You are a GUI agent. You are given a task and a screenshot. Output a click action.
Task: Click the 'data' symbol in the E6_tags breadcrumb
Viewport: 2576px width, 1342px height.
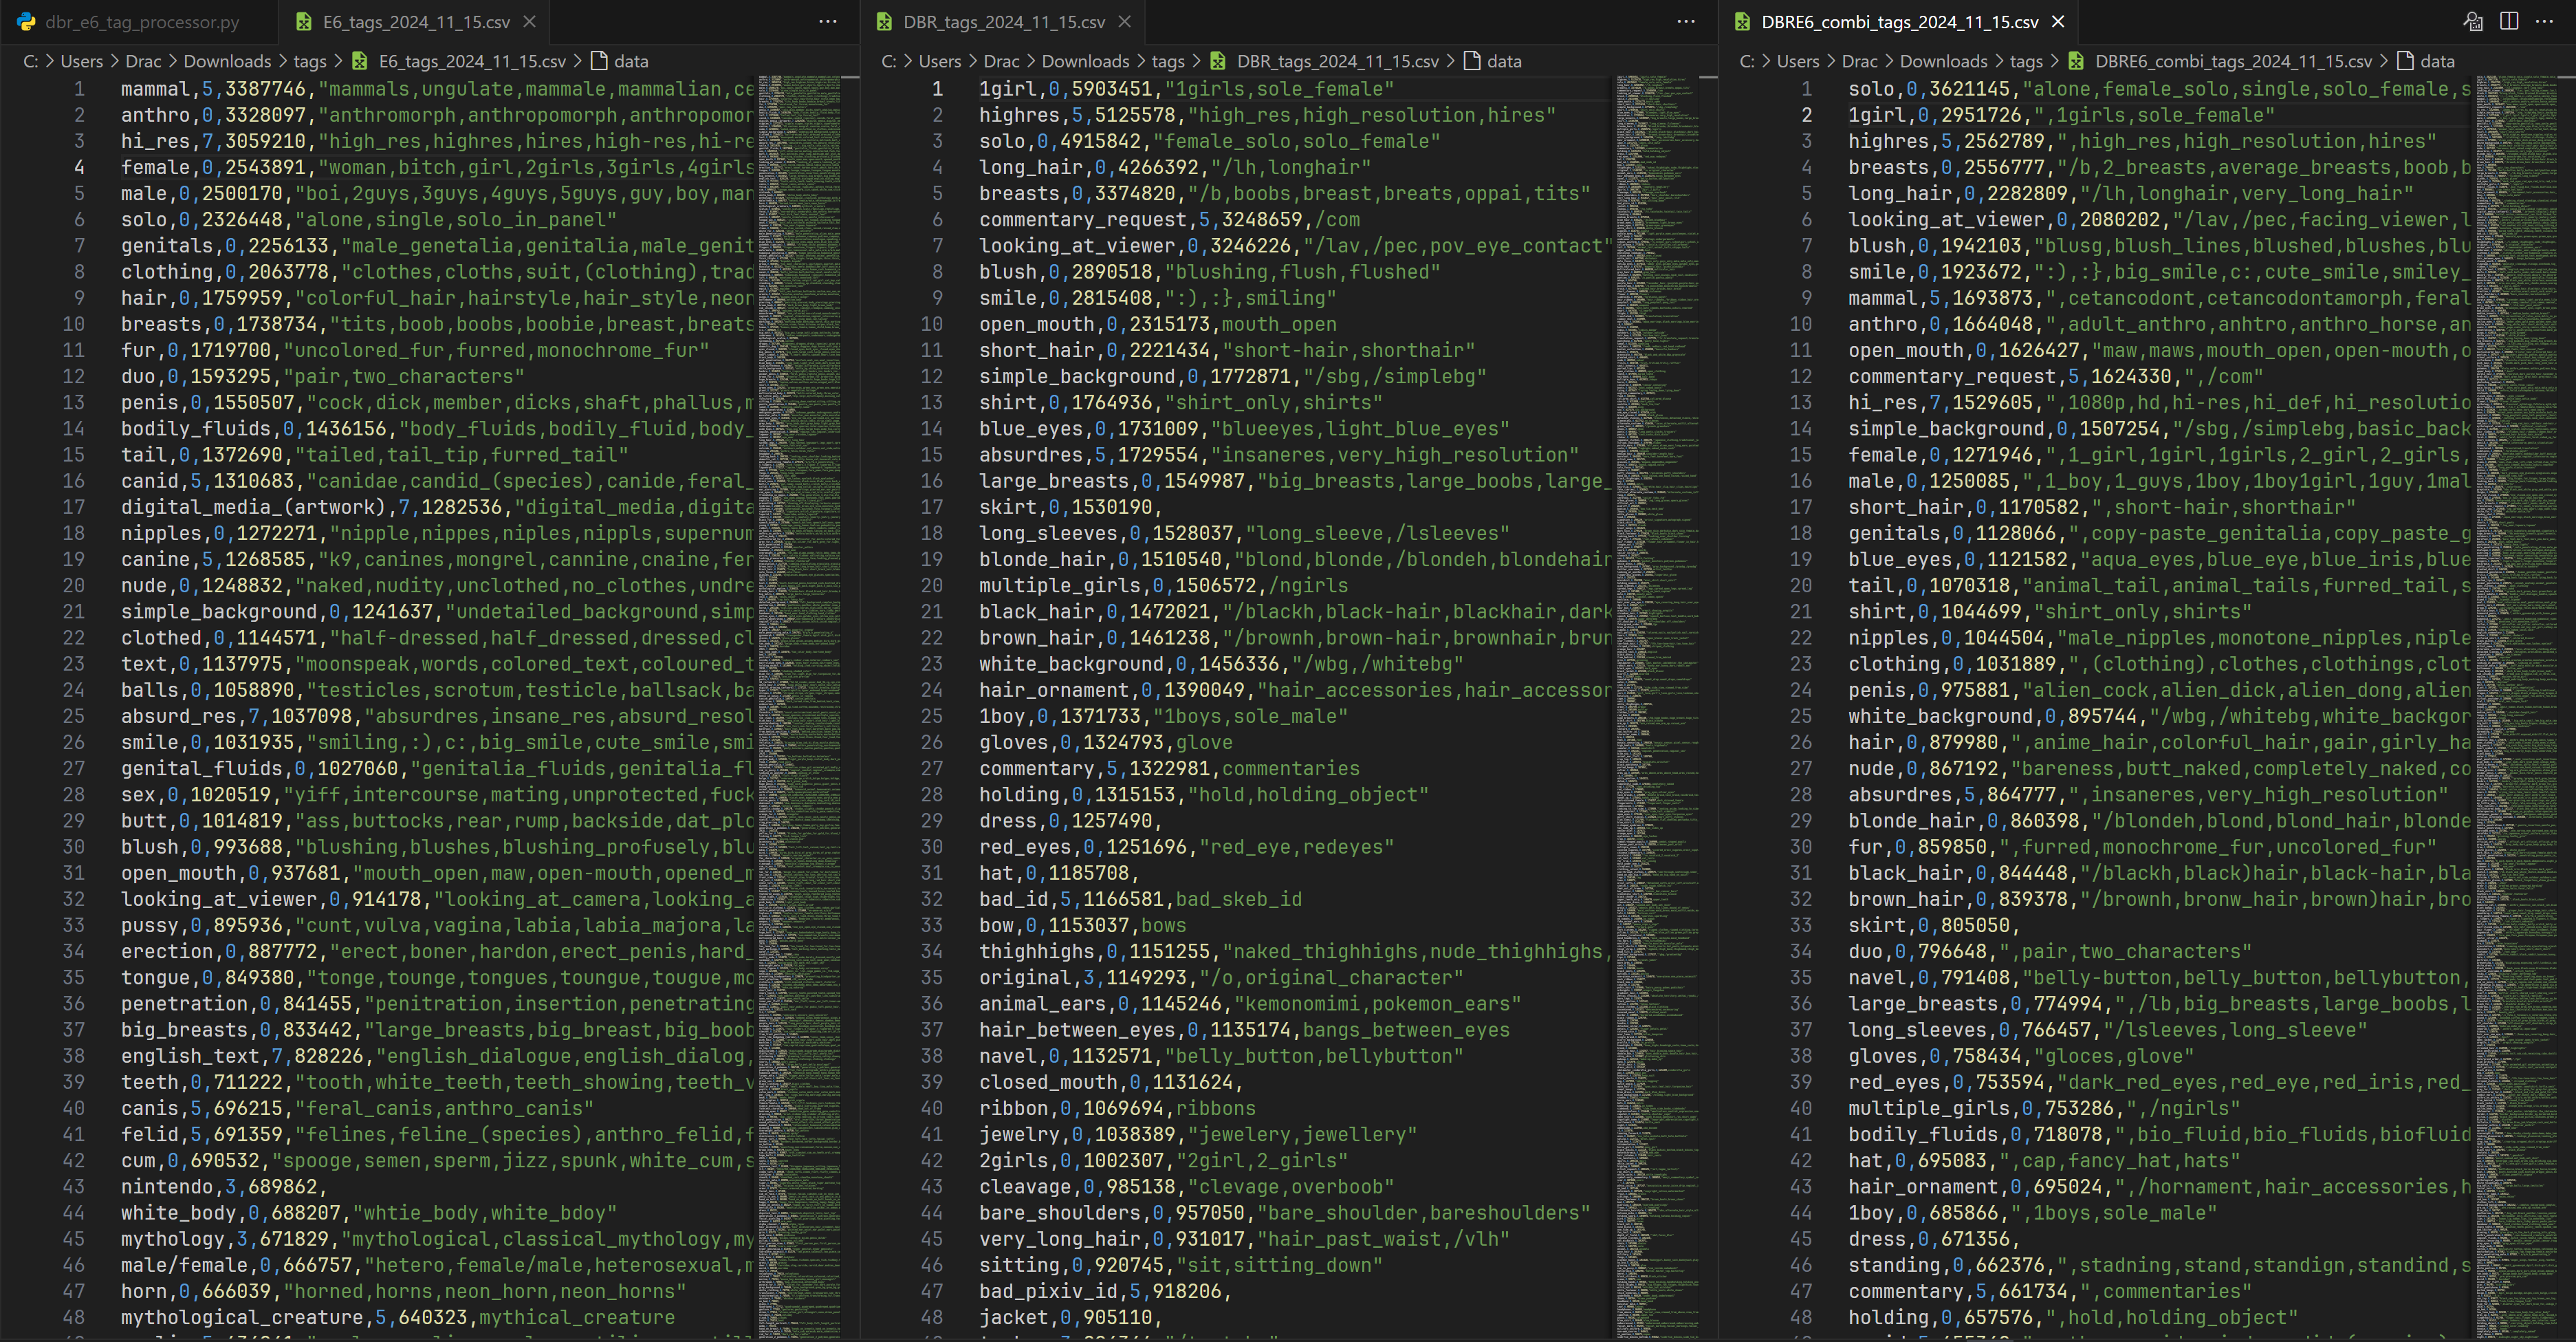click(x=630, y=61)
